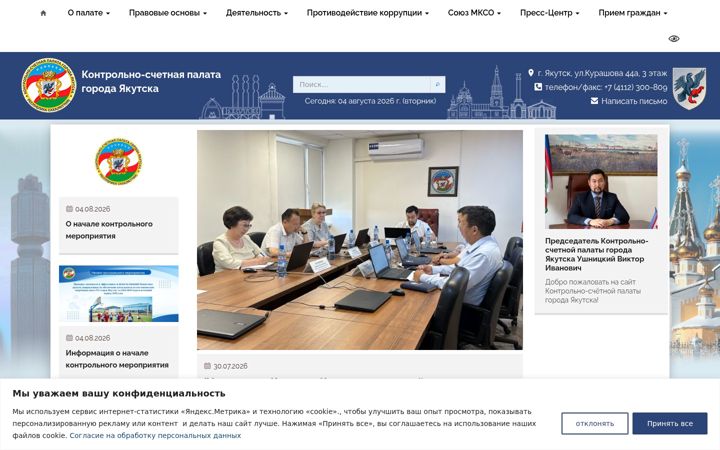Open the large meeting room photo
The width and height of the screenshot is (720, 450).
click(x=360, y=240)
